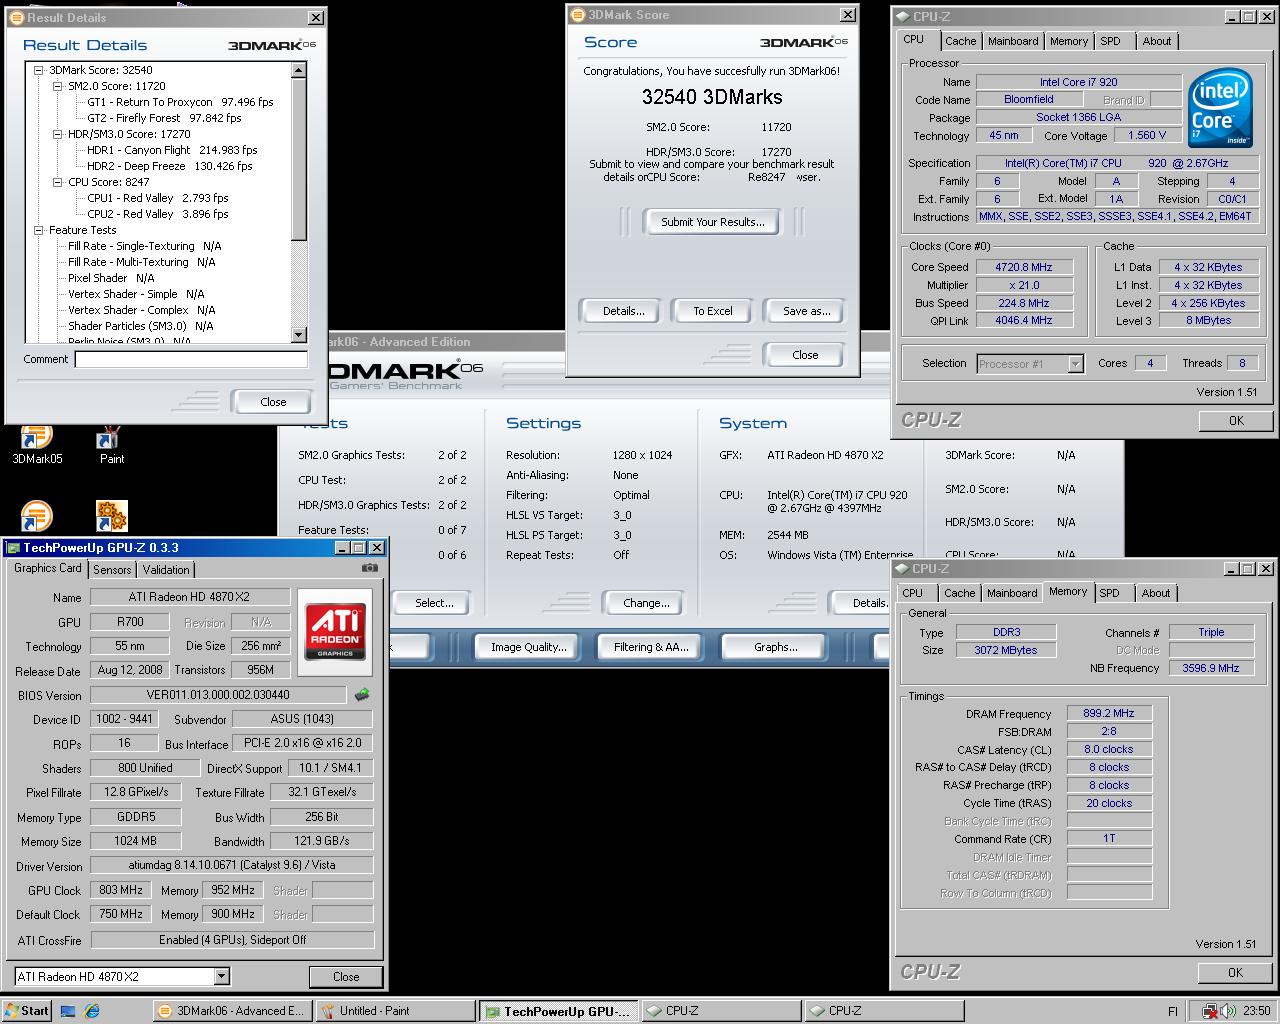Collapse the 3DMark Score tree node
Screen dimensions: 1280x1024
coord(39,70)
